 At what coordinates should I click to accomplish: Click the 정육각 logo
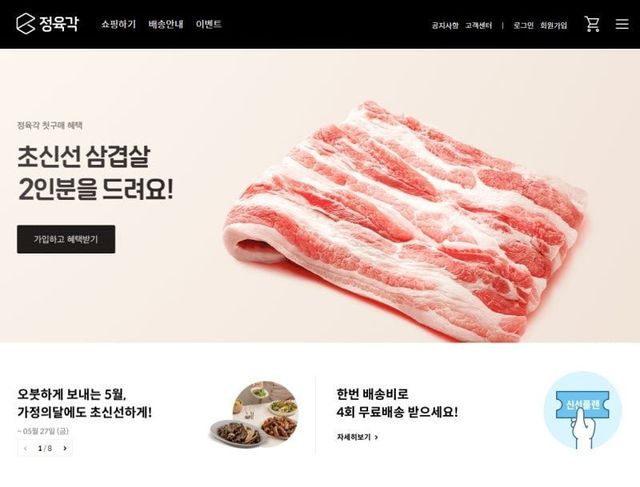click(47, 24)
